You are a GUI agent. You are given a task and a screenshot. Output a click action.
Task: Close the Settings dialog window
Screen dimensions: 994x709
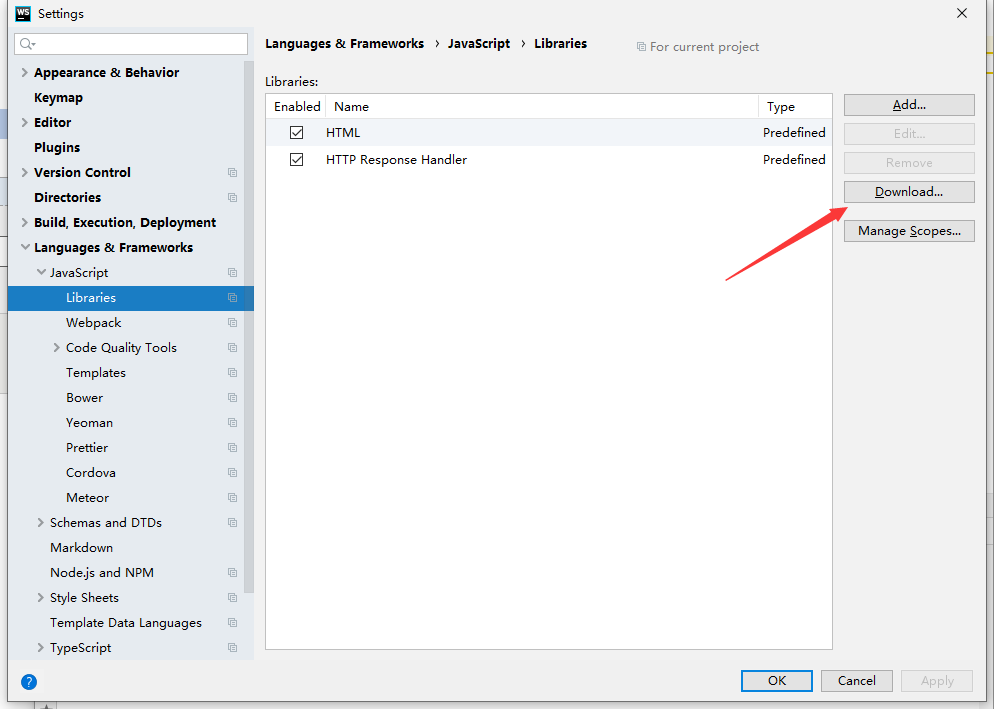pos(962,13)
